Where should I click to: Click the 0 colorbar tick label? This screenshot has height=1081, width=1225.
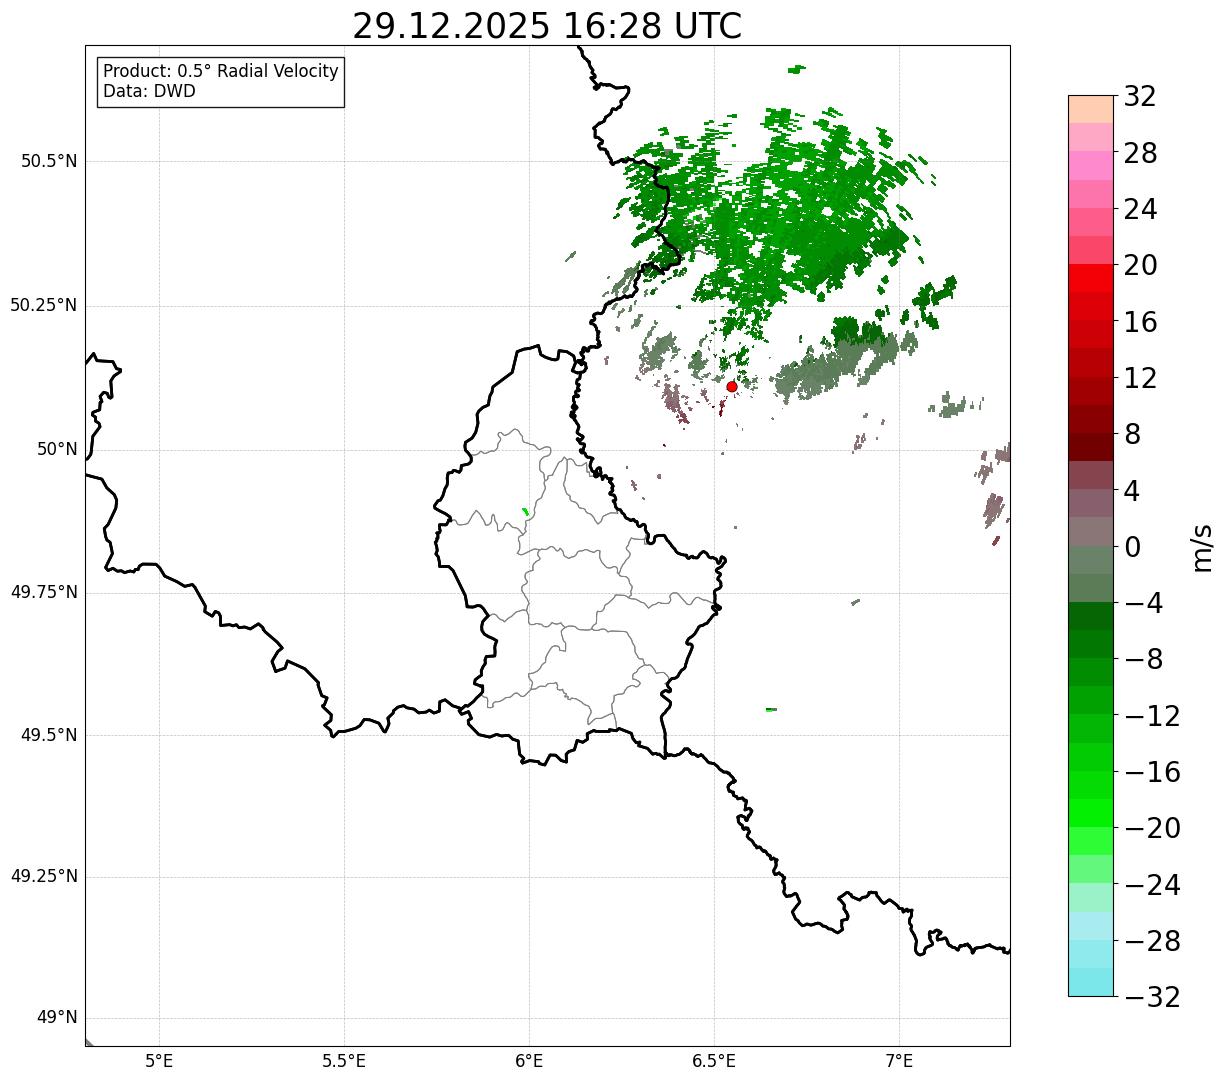click(x=1131, y=547)
